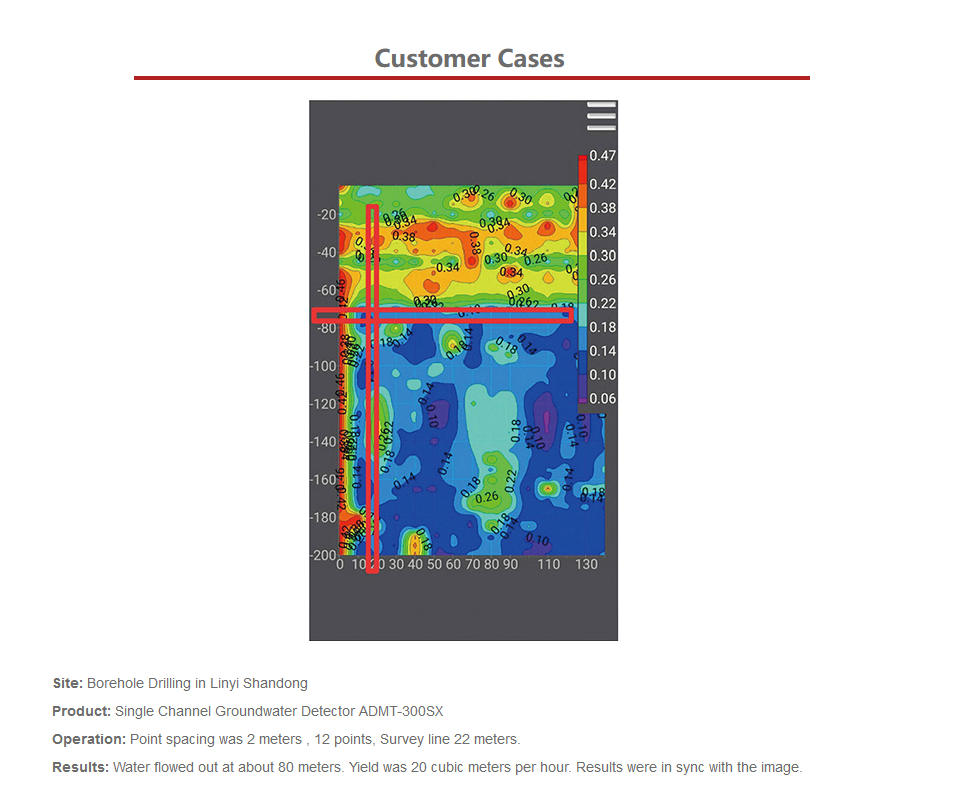Click the 0.26 contour label near depth -160
The image size is (961, 800).
486,498
